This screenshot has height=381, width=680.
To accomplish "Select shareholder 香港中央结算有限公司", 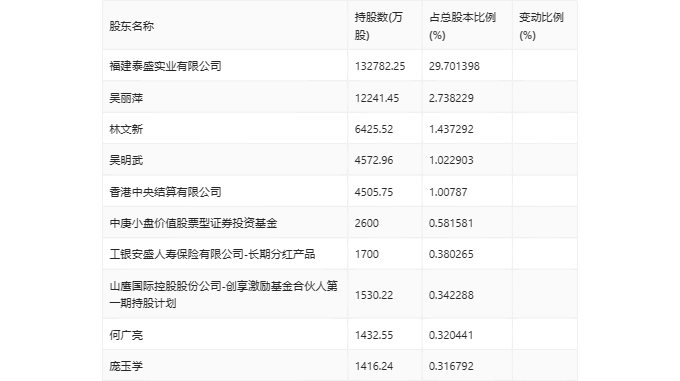I will [165, 192].
